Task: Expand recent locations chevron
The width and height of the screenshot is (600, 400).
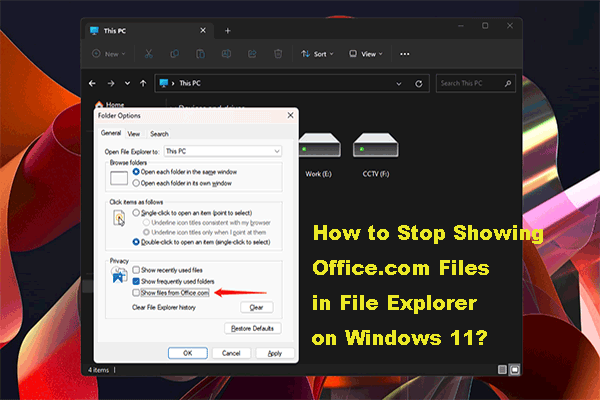Action: tap(127, 83)
